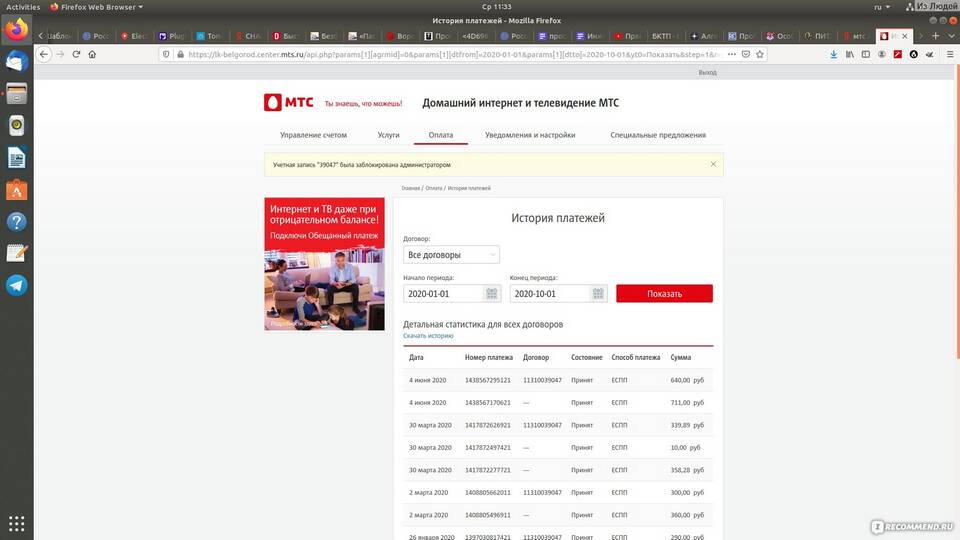Viewport: 960px width, 540px height.
Task: View site security lock info
Action: point(180,54)
